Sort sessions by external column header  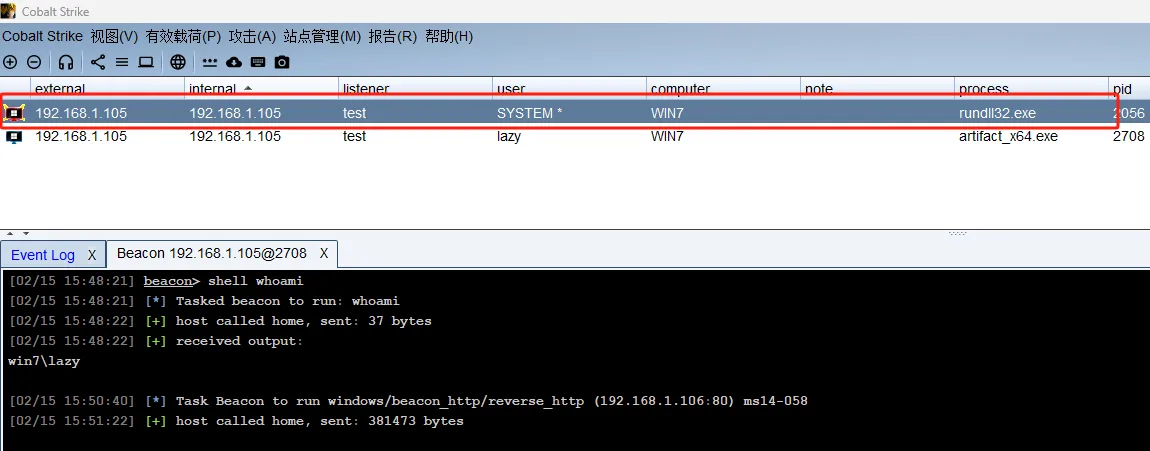(x=107, y=88)
